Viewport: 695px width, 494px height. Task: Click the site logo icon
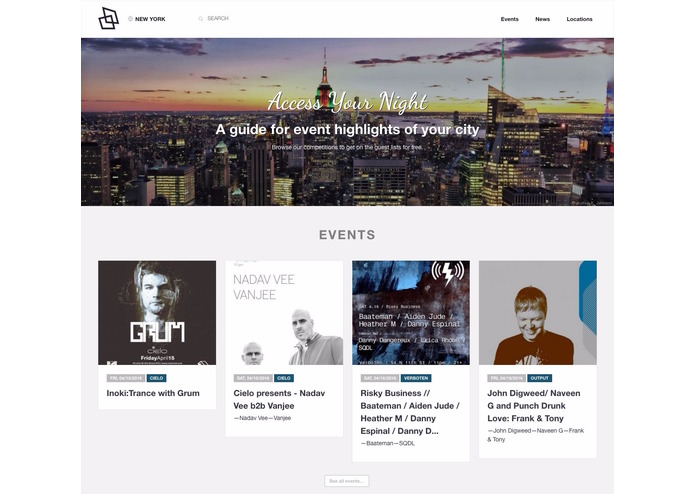[x=109, y=19]
